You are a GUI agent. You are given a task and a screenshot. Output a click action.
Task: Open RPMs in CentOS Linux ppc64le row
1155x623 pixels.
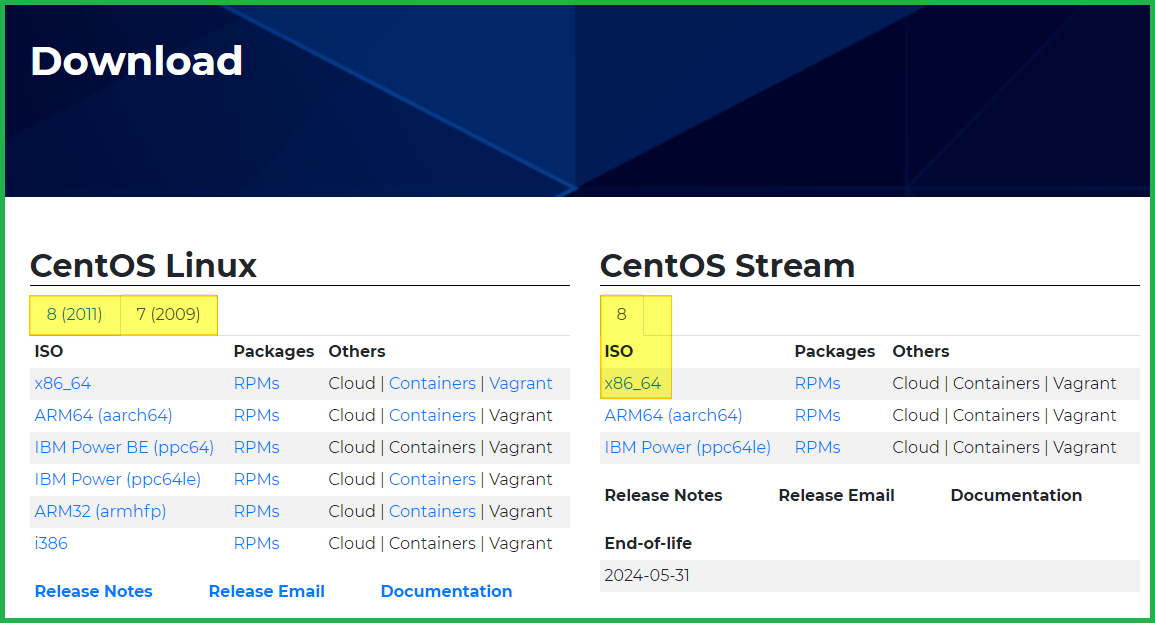256,479
